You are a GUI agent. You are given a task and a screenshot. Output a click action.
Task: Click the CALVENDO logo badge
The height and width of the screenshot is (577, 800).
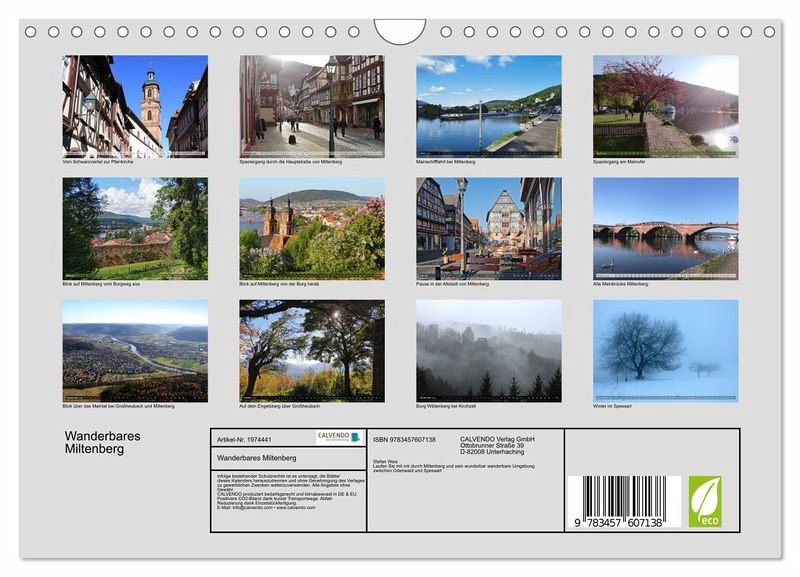point(339,437)
